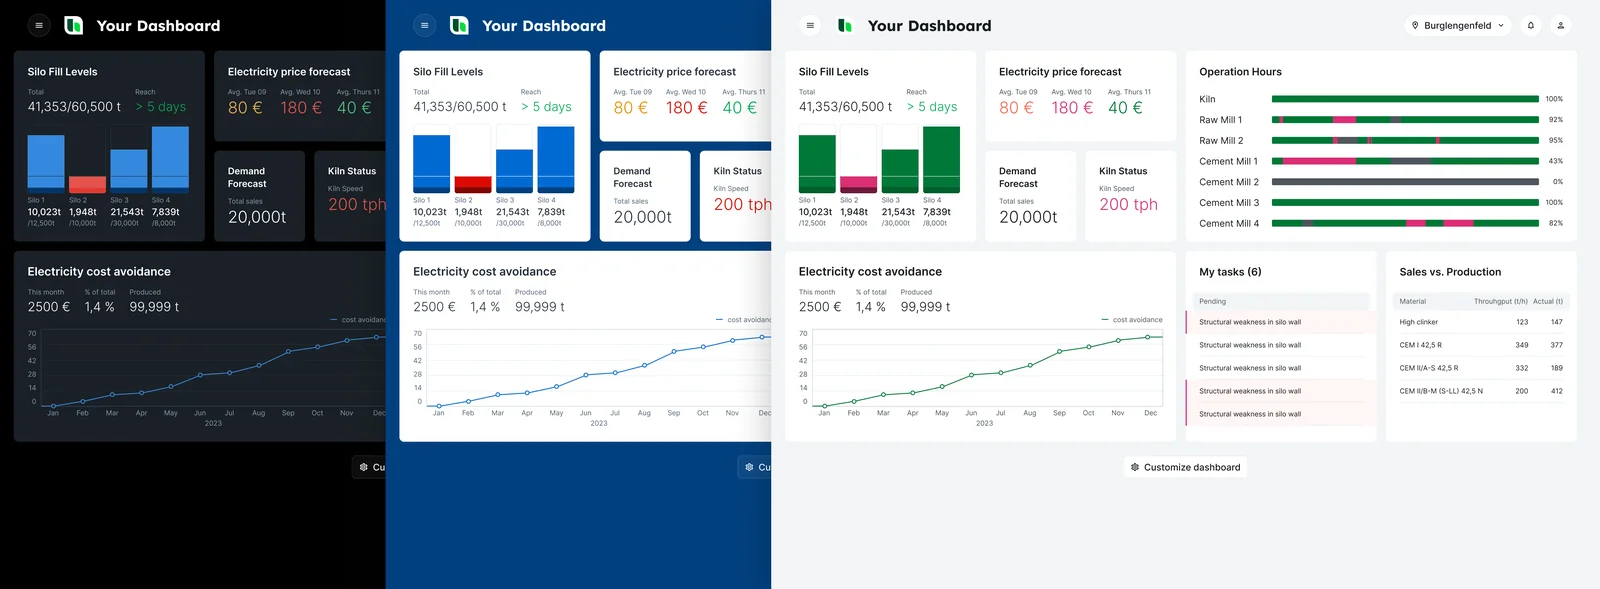The image size is (1600, 589).
Task: Click Silo Fill Levels heading in blue theme
Action: [x=448, y=72]
